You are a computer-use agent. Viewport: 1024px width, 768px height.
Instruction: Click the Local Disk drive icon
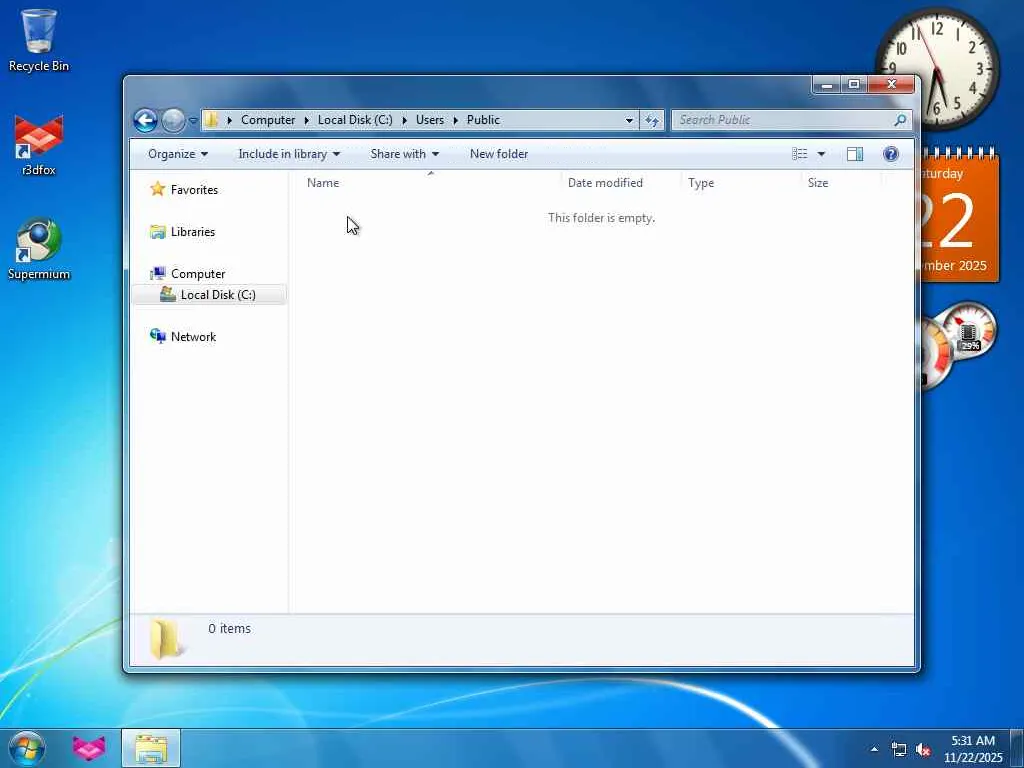(168, 295)
